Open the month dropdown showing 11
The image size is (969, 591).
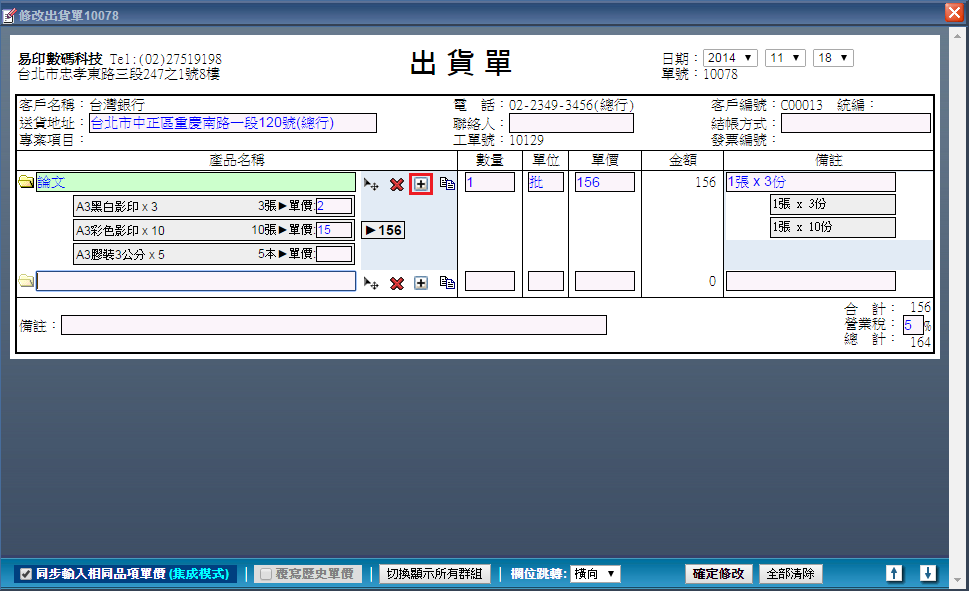click(785, 58)
